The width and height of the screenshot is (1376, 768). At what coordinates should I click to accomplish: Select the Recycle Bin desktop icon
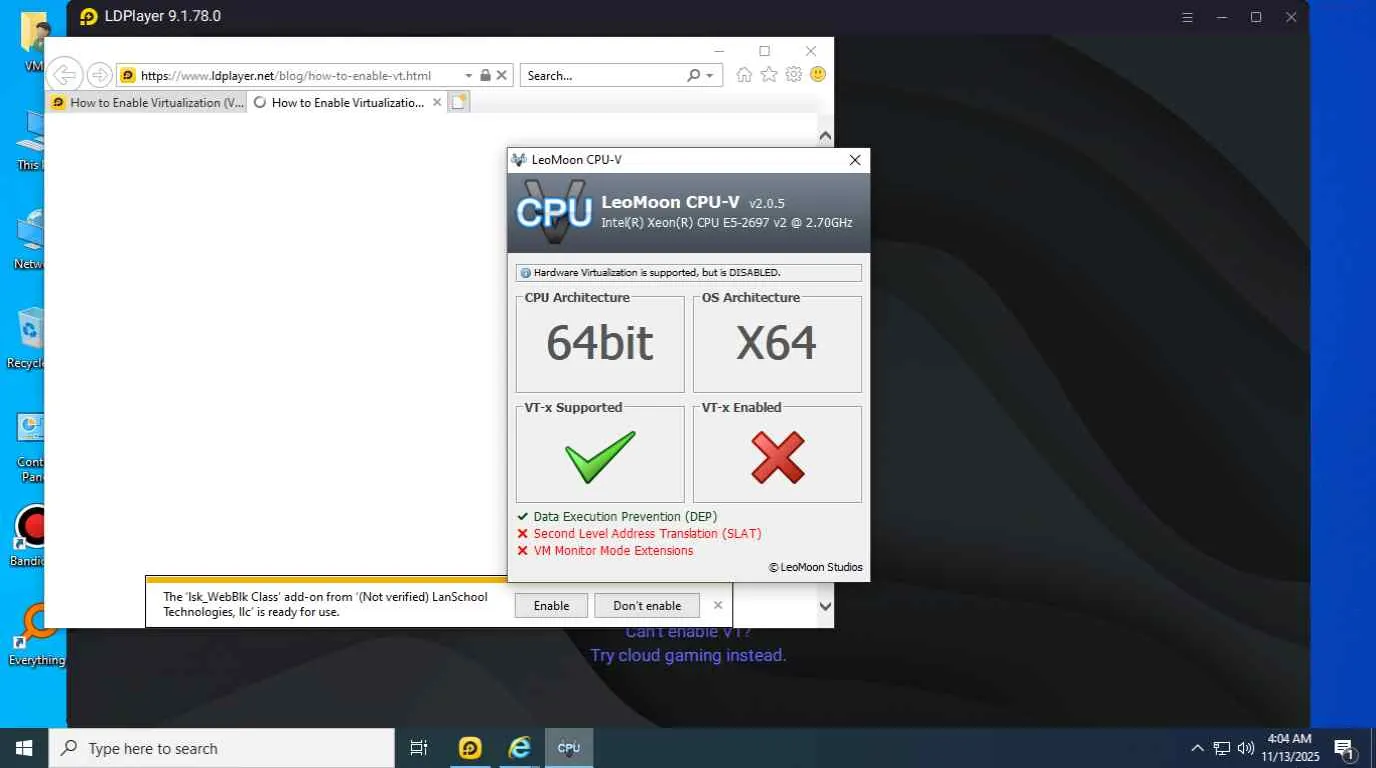coord(31,339)
